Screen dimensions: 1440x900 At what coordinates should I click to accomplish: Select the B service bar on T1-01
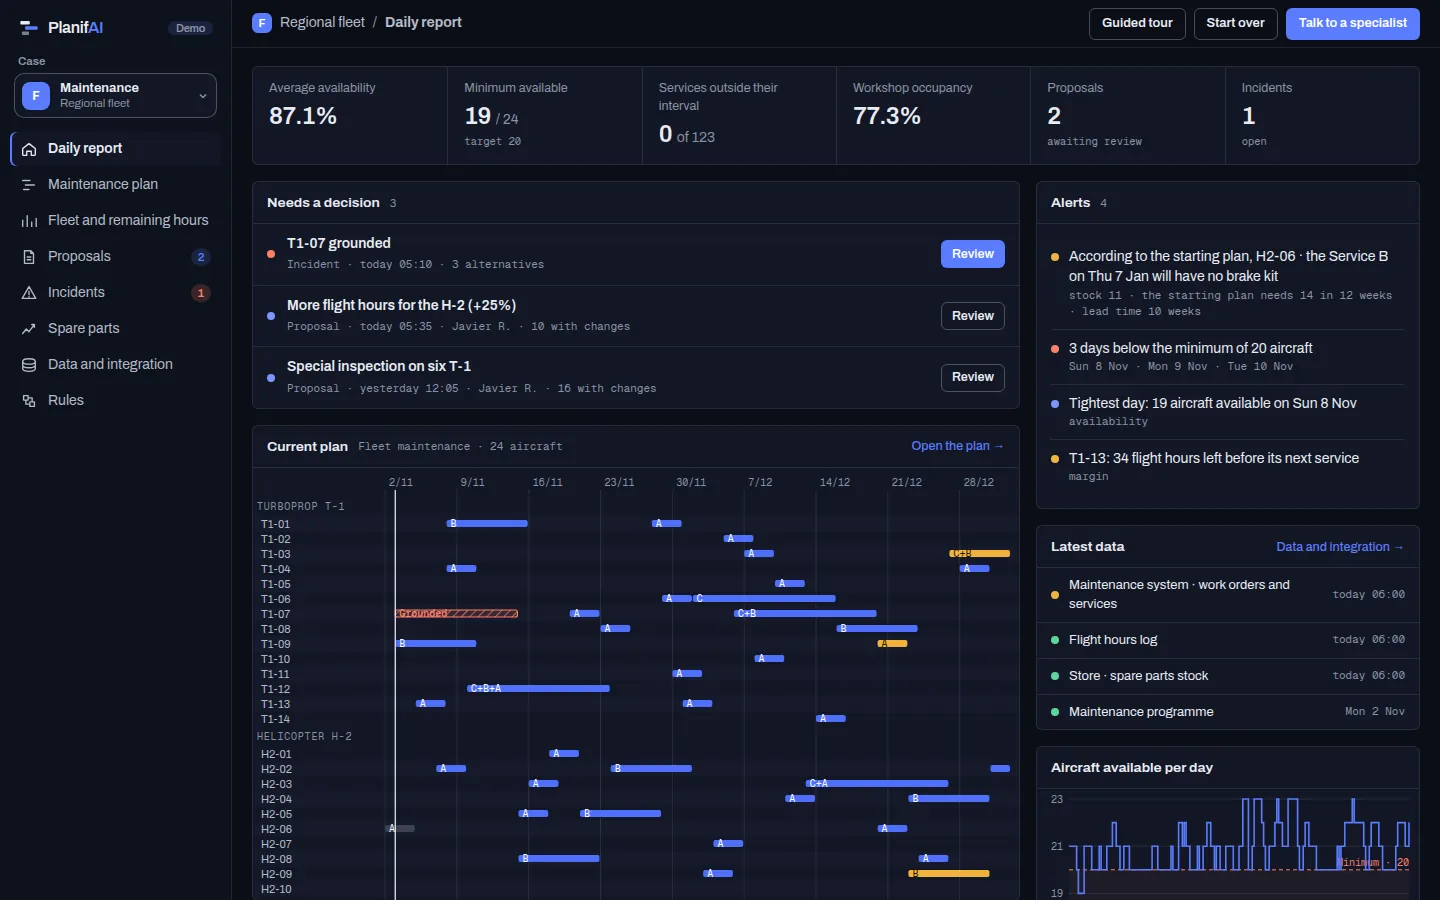click(487, 524)
